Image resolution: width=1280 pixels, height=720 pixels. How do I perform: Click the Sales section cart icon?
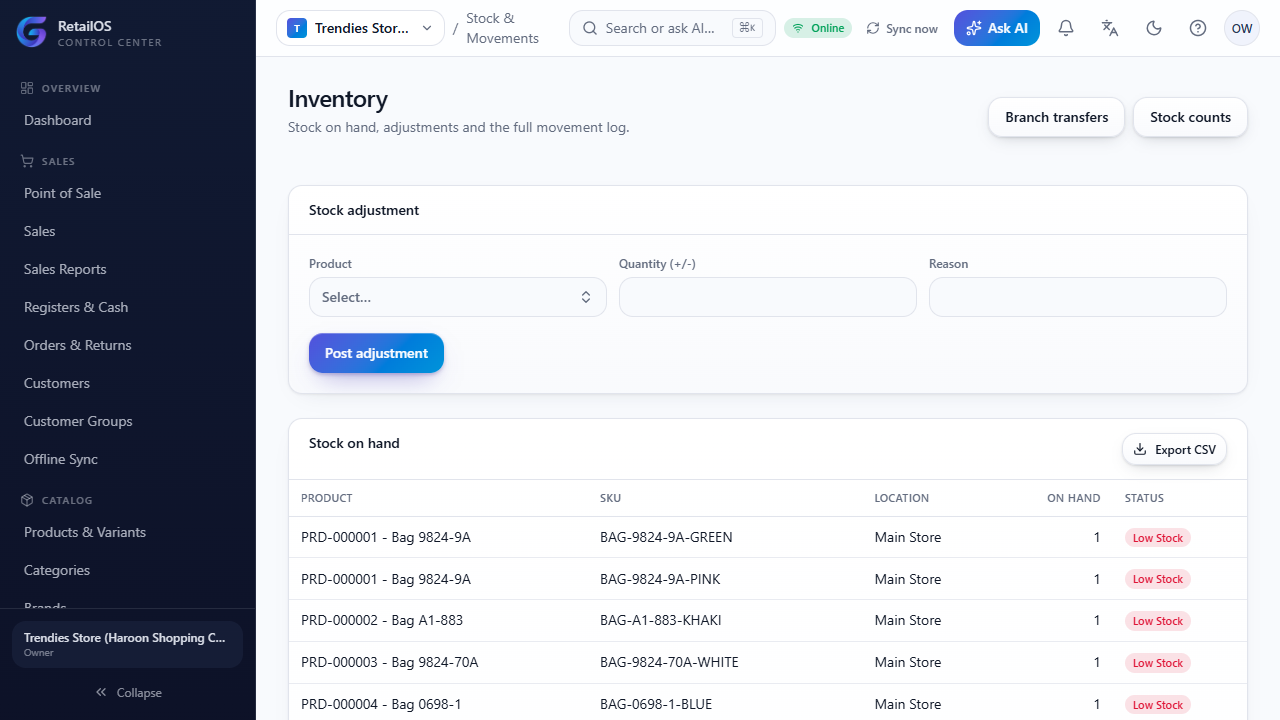coord(27,161)
